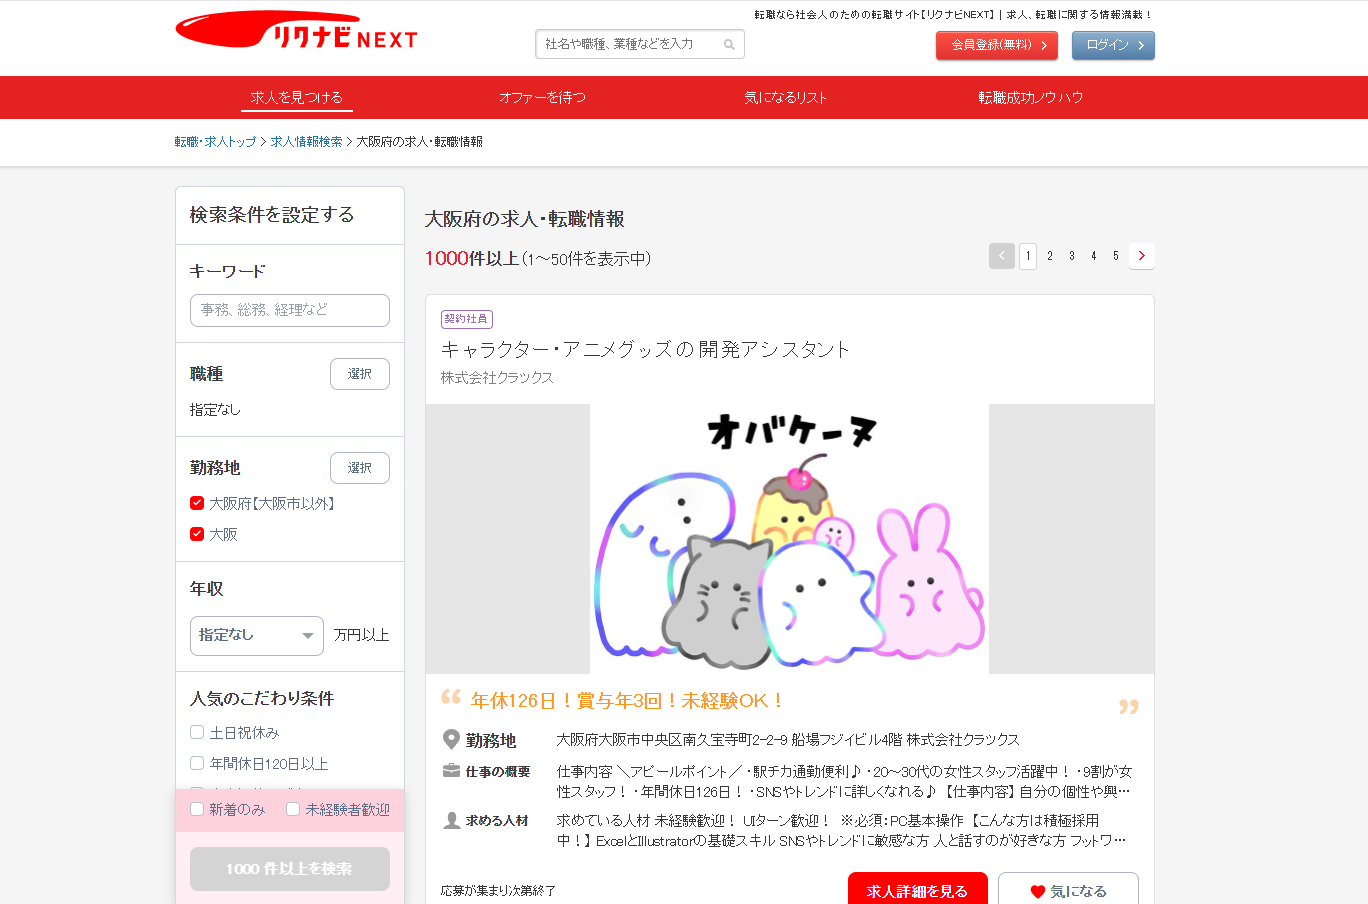Open the 求人を見つける tab
The height and width of the screenshot is (904, 1368).
[297, 97]
